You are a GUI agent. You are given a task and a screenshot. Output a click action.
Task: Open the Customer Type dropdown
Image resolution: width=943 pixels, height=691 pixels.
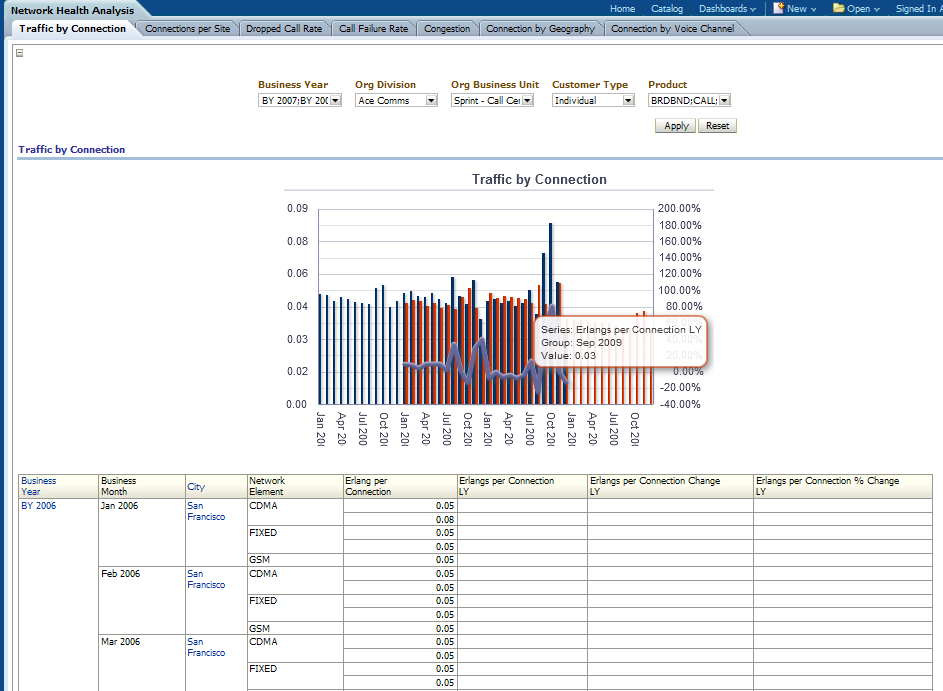point(628,100)
